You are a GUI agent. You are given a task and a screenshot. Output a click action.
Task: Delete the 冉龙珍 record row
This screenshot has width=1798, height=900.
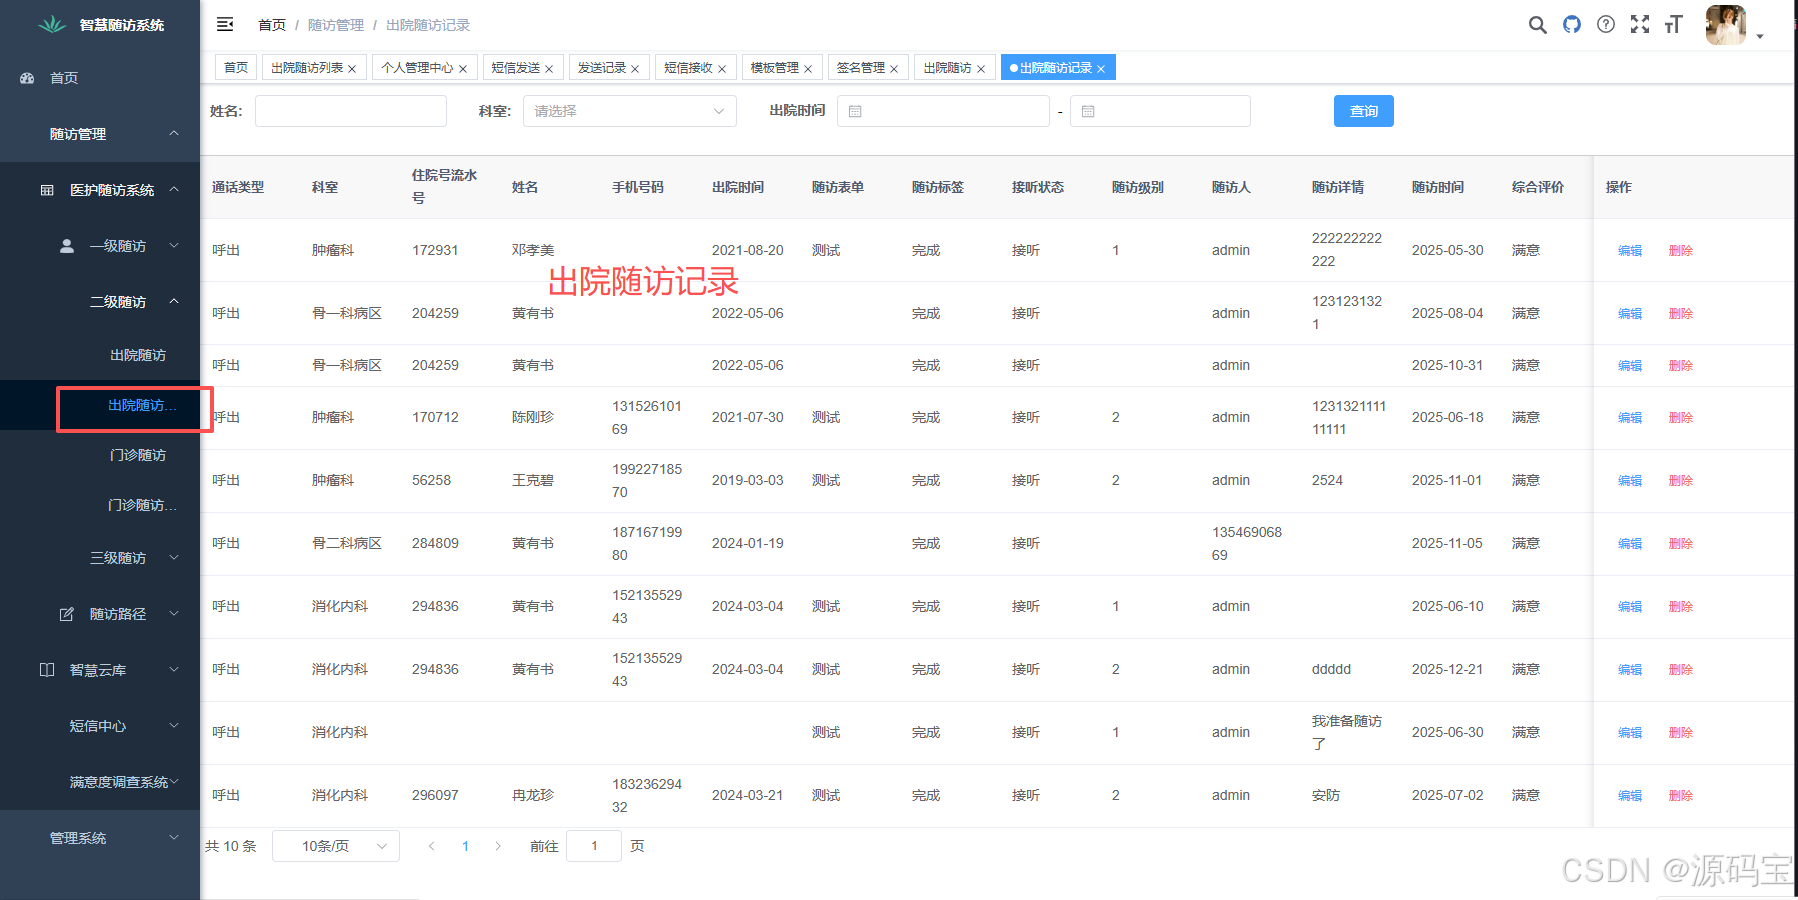tap(1681, 796)
